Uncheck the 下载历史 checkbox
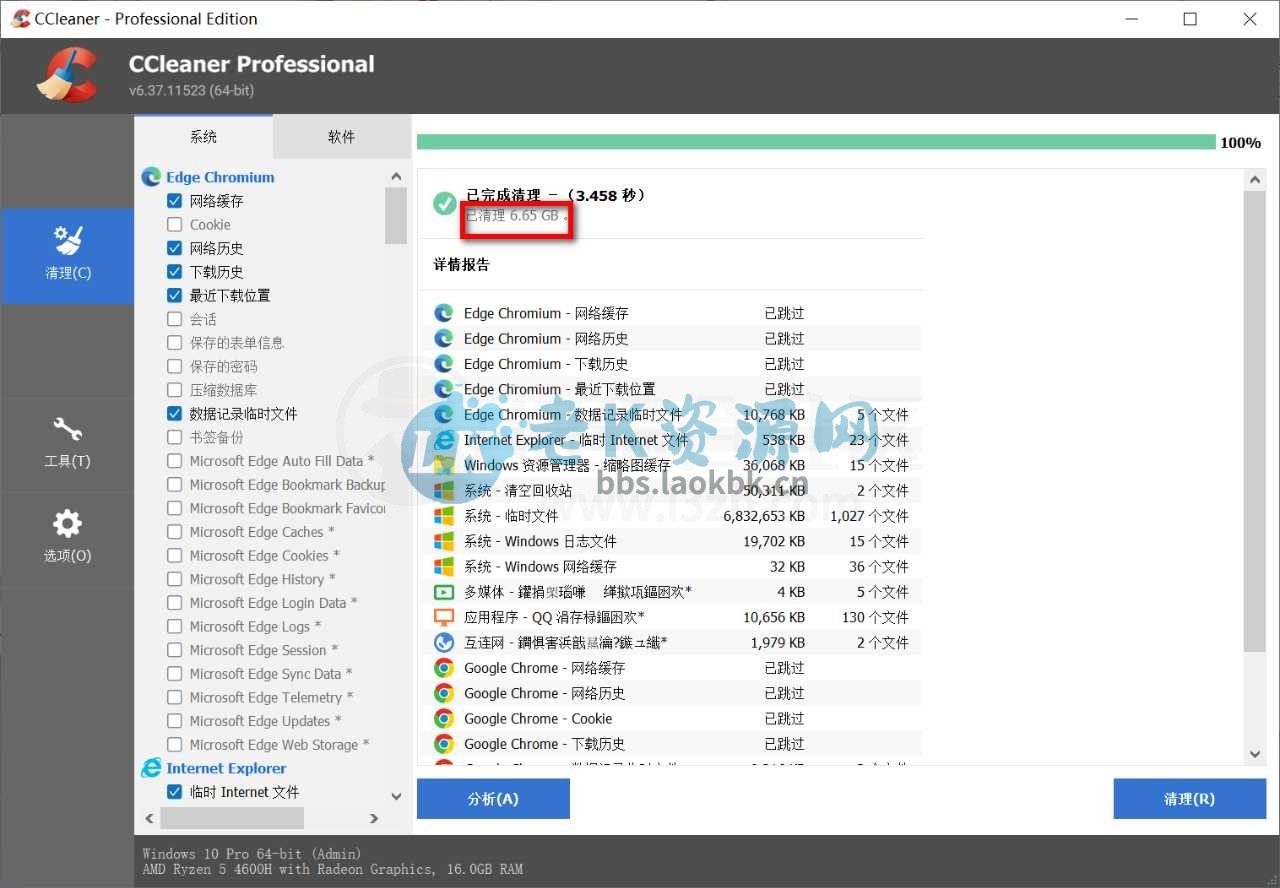The width and height of the screenshot is (1280, 888). [x=174, y=272]
